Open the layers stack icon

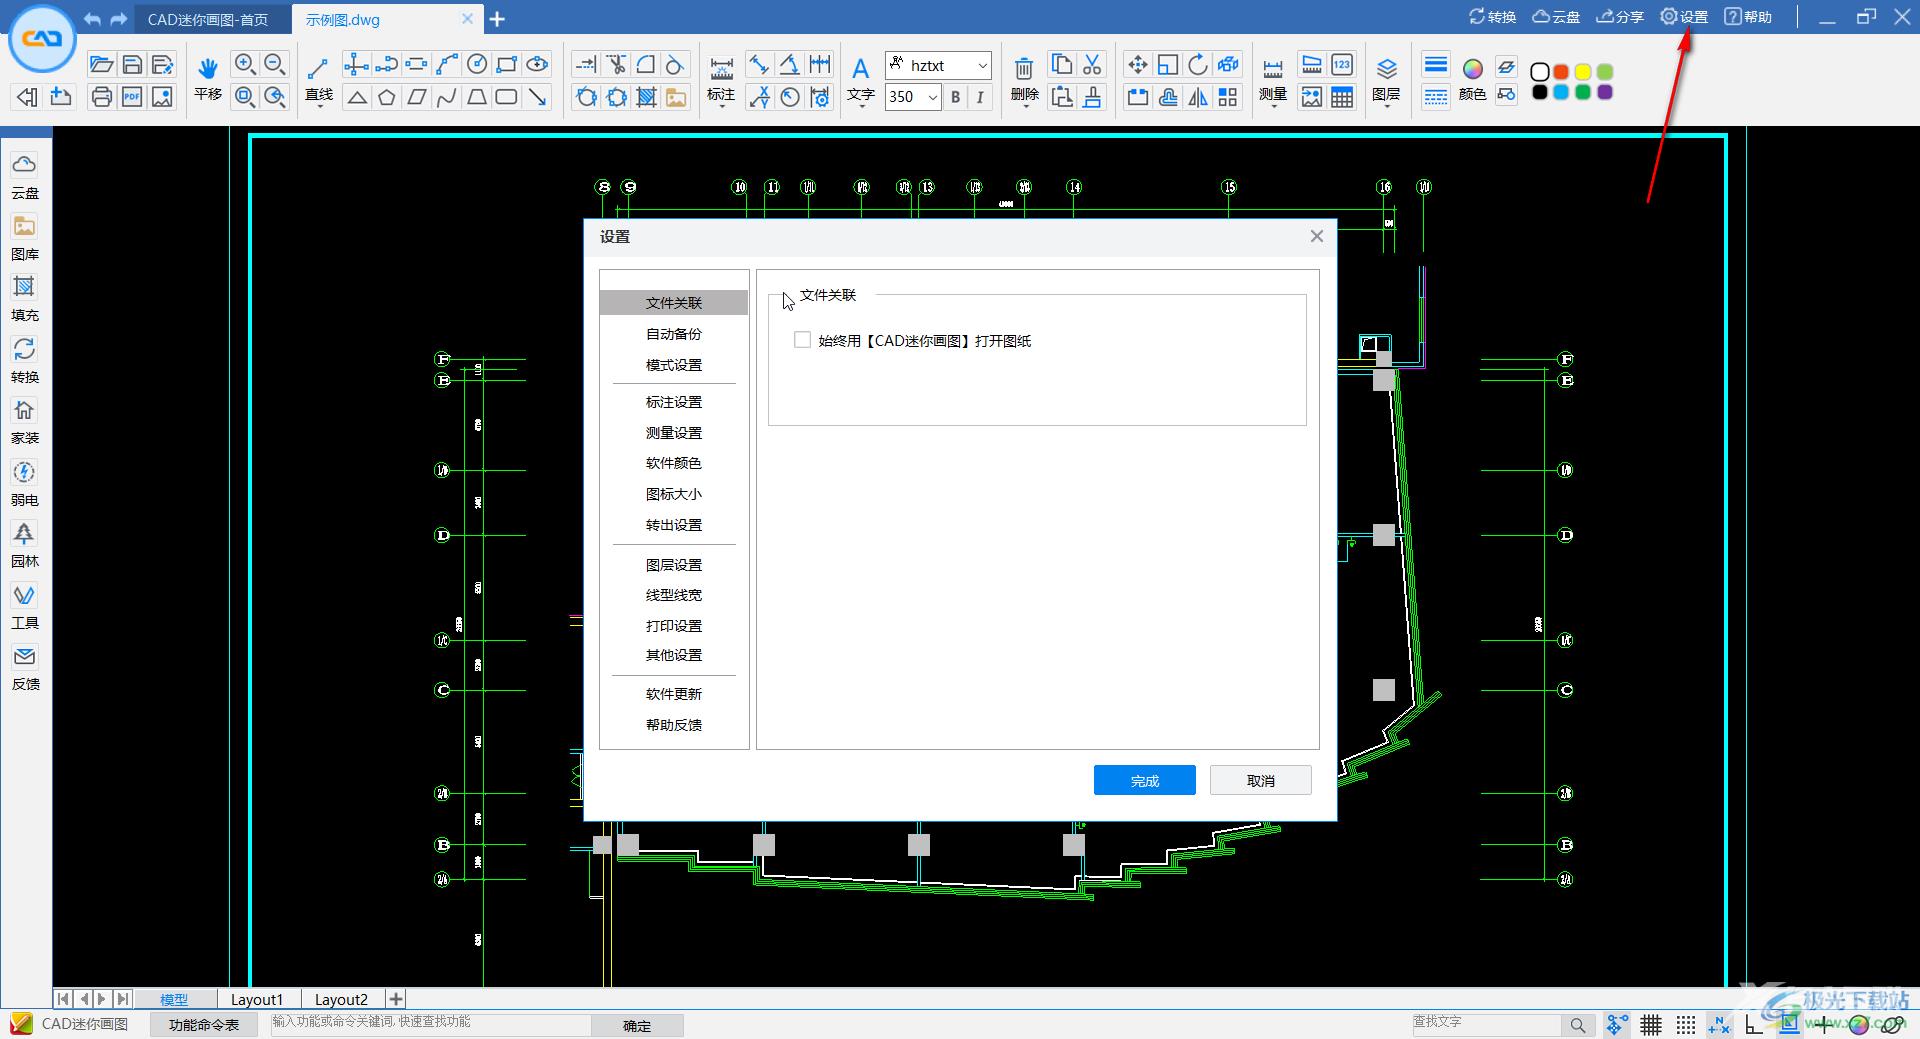point(1386,68)
